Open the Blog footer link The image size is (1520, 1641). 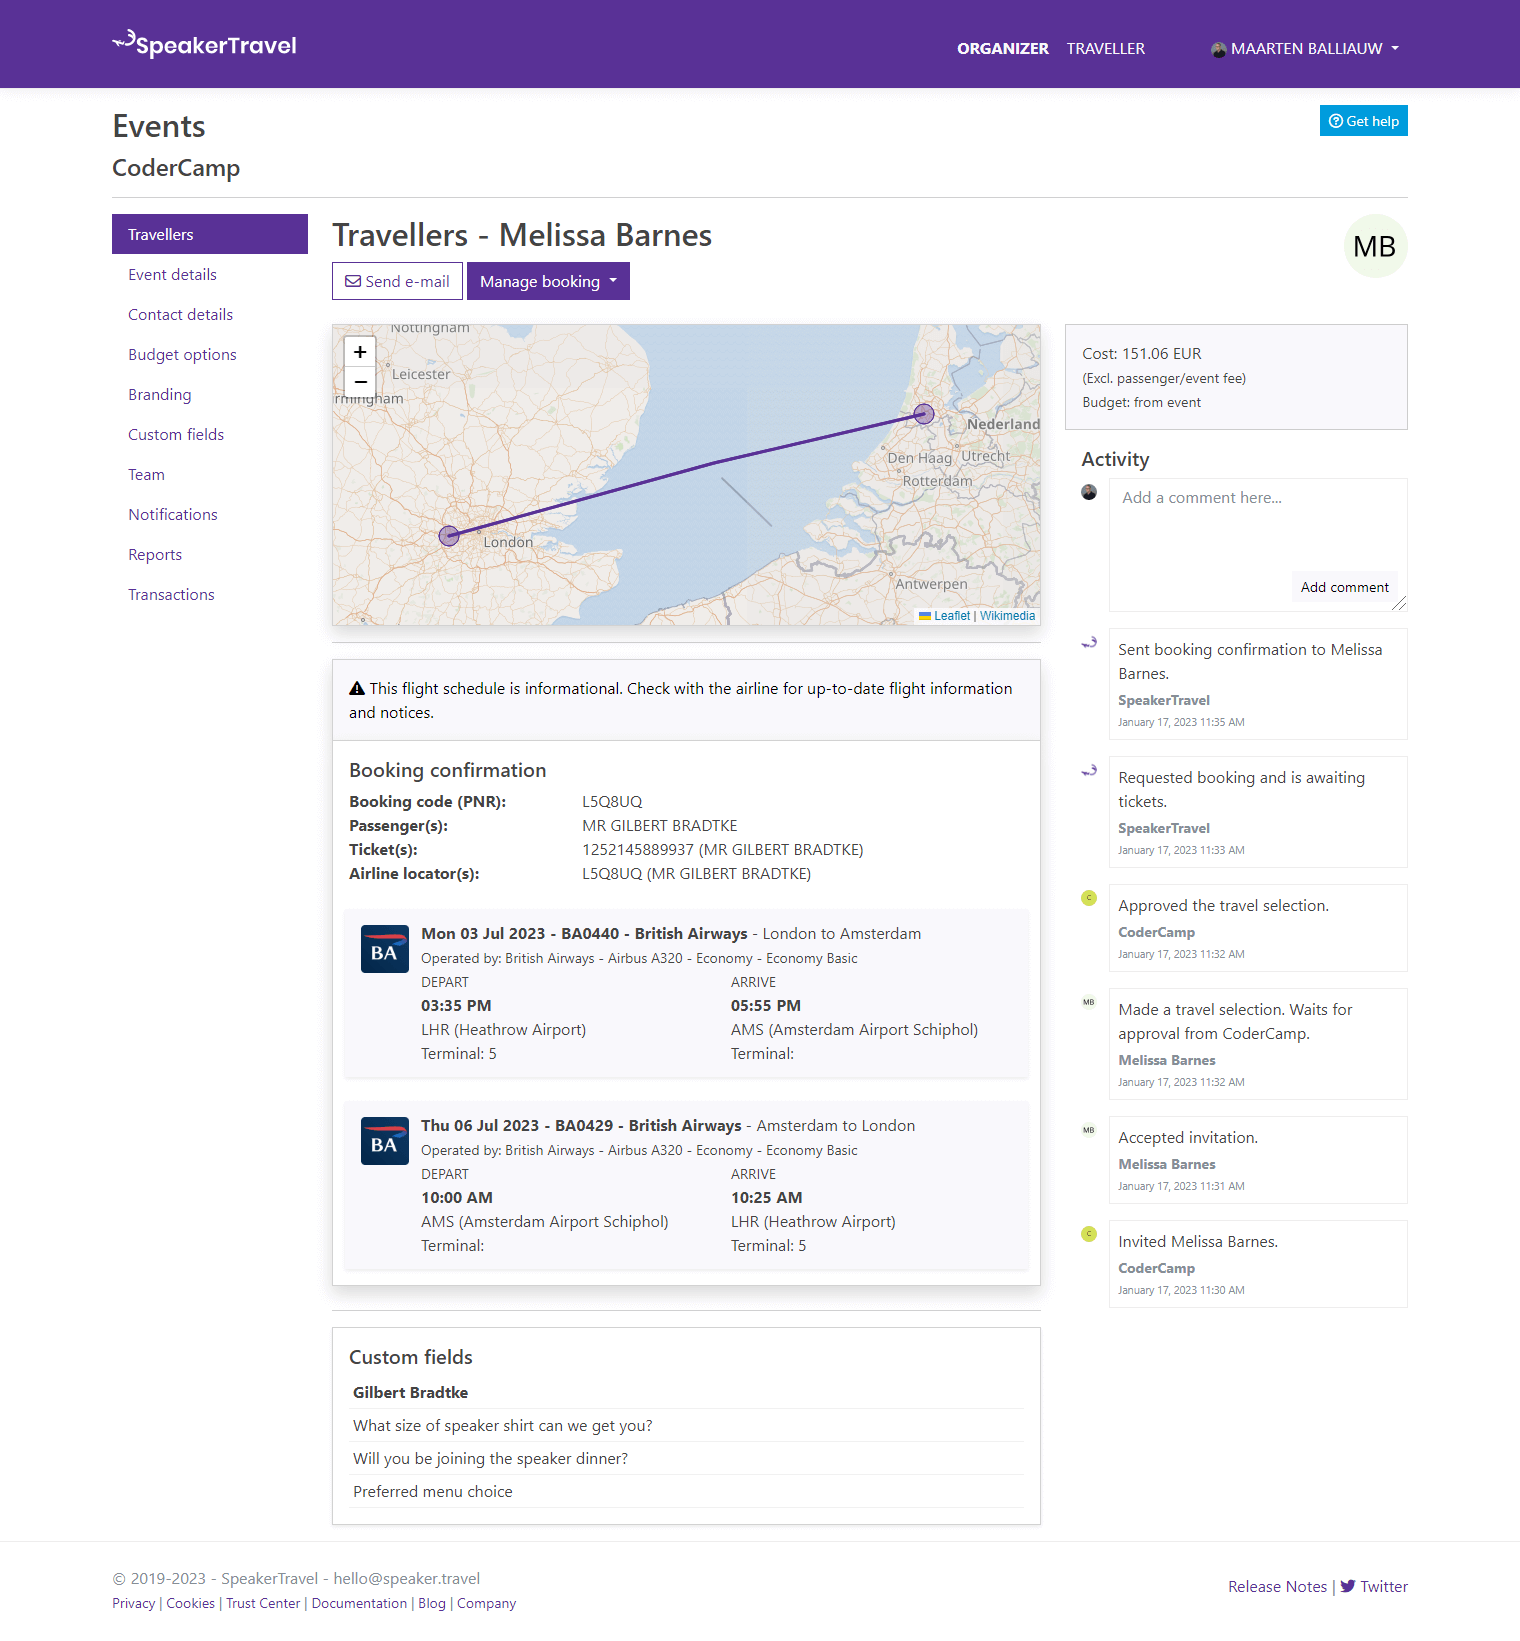click(x=432, y=1603)
